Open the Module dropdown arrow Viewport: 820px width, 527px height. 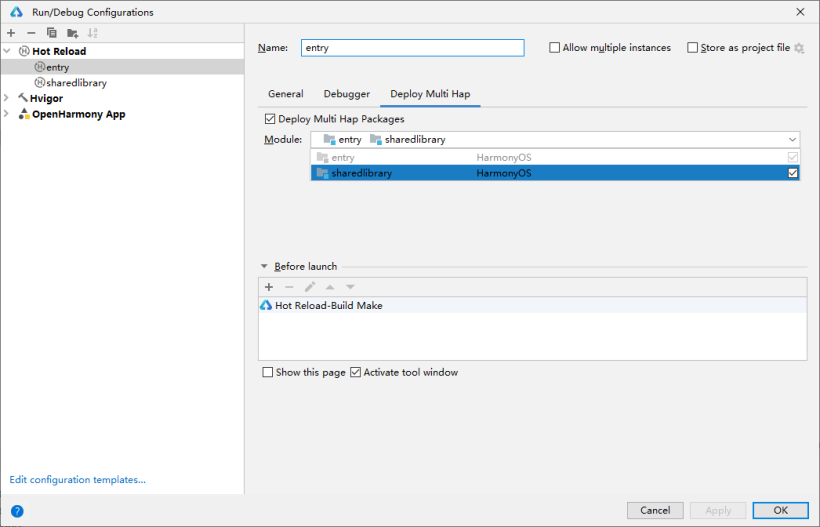[x=792, y=140]
